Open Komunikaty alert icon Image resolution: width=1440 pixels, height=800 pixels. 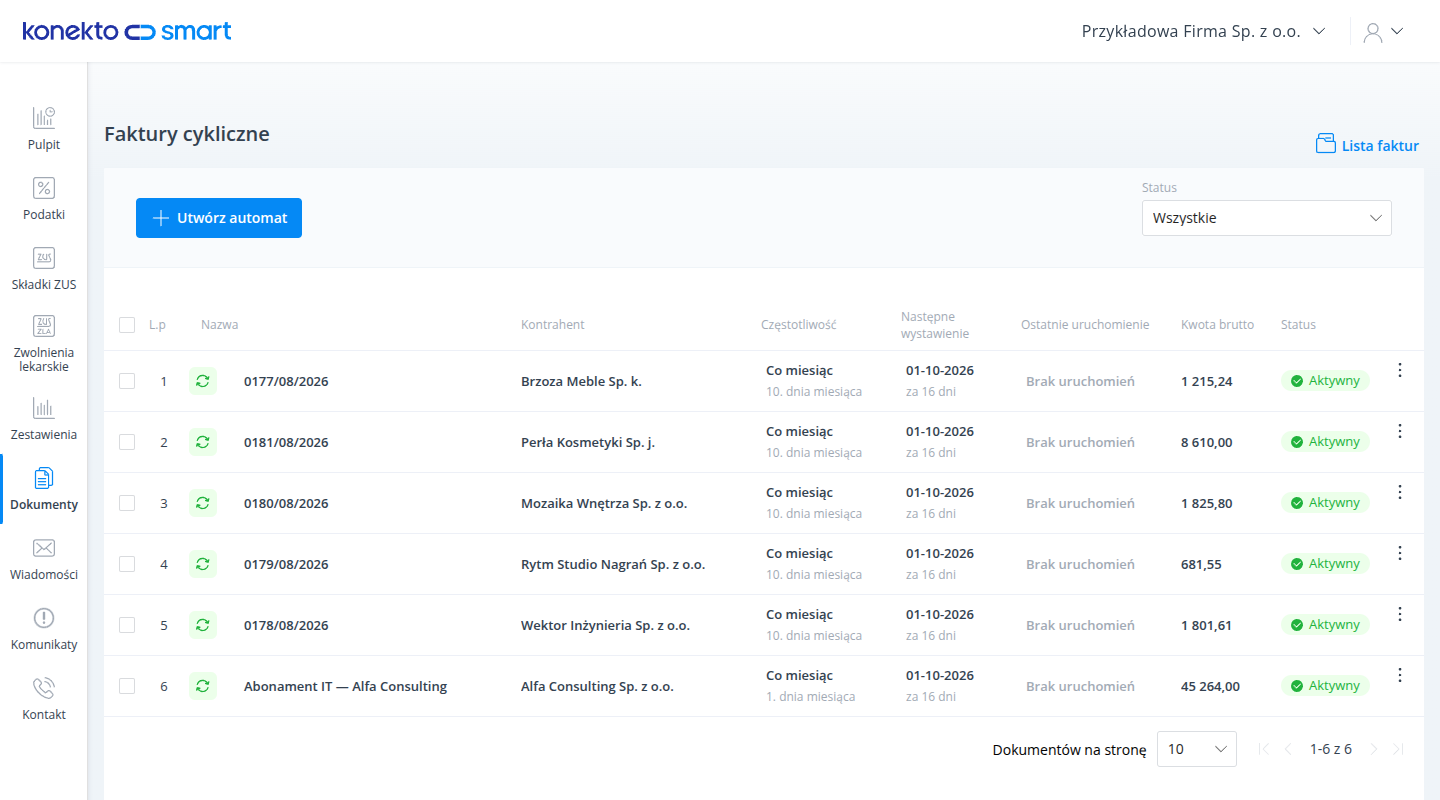pos(44,618)
